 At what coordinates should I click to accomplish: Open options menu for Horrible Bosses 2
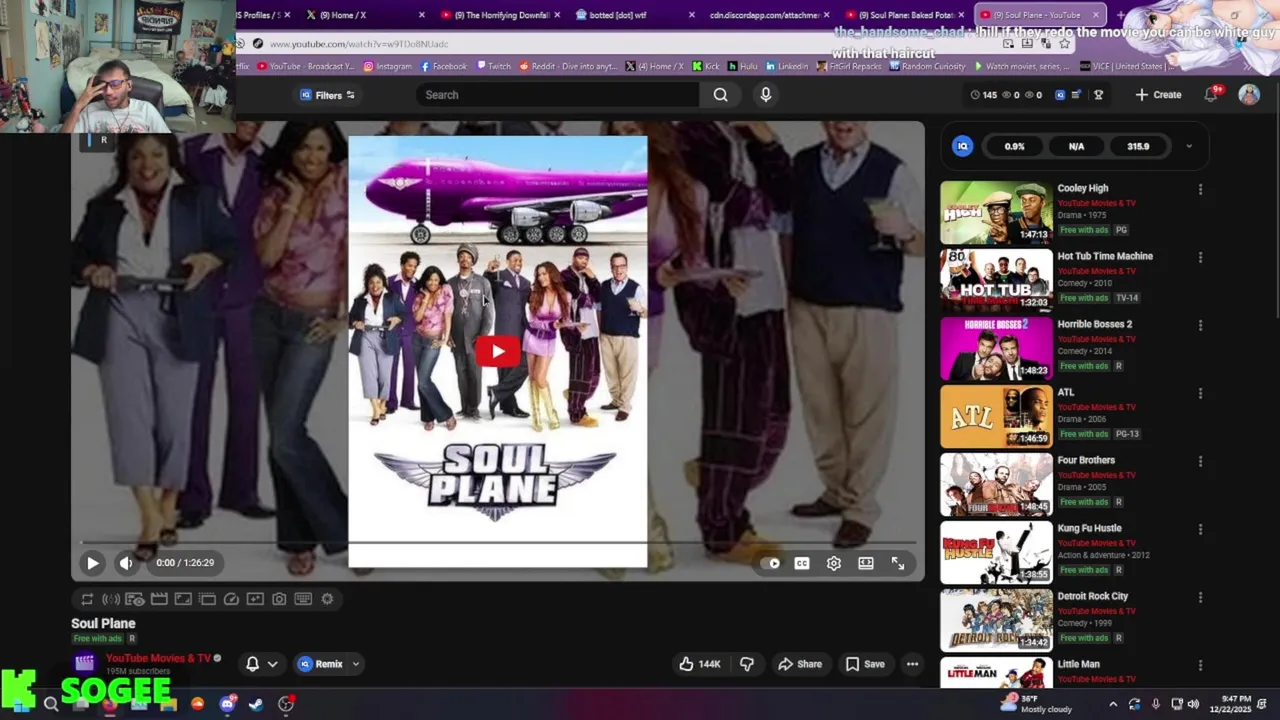tap(1200, 325)
